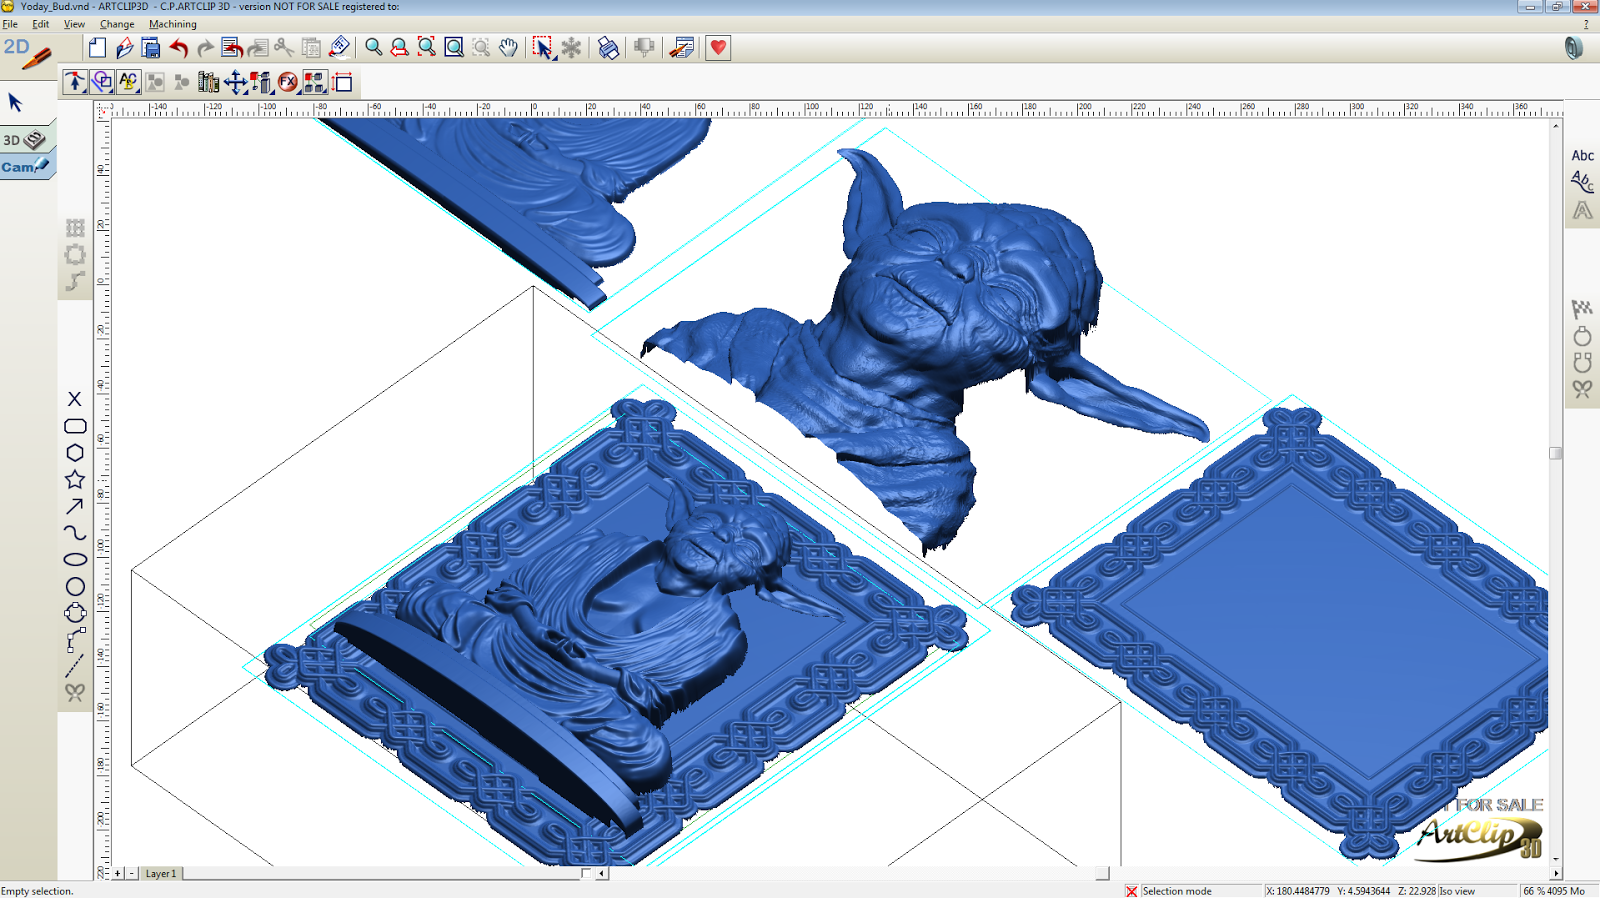Click the snowflake freeze icon

click(x=571, y=48)
